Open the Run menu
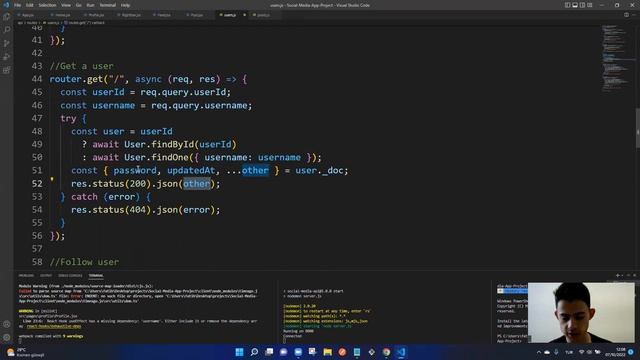 pos(90,5)
